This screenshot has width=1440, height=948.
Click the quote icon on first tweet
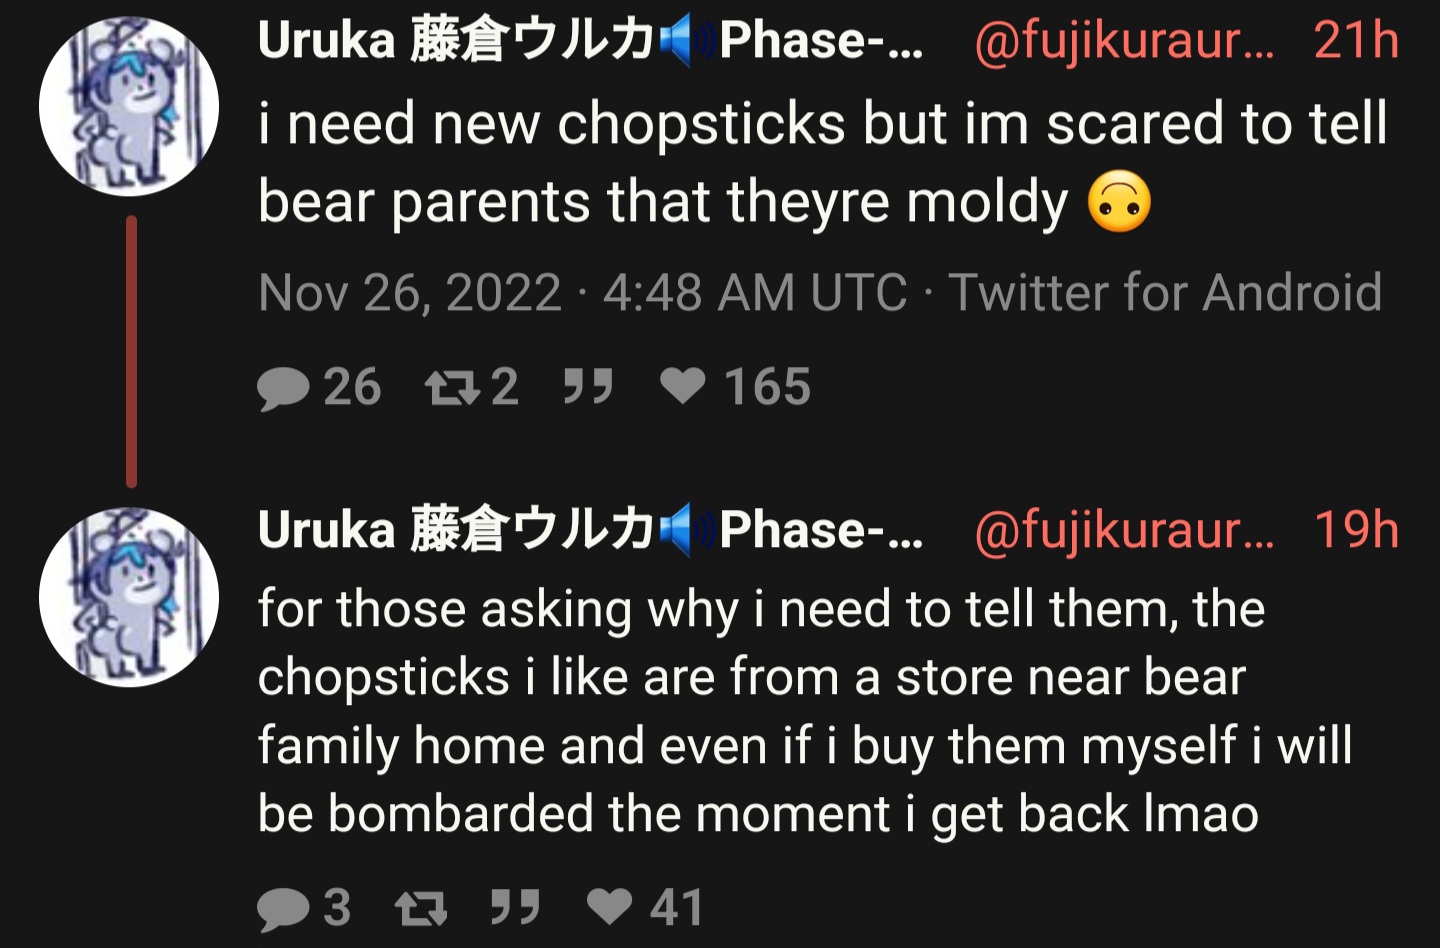pyautogui.click(x=588, y=386)
